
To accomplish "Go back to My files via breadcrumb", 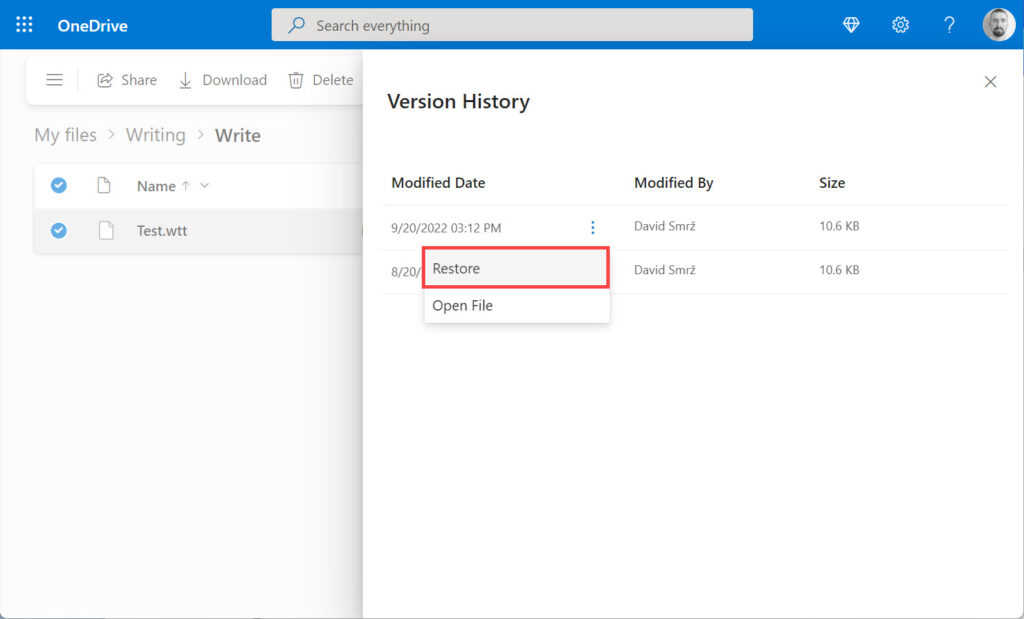I will (65, 134).
